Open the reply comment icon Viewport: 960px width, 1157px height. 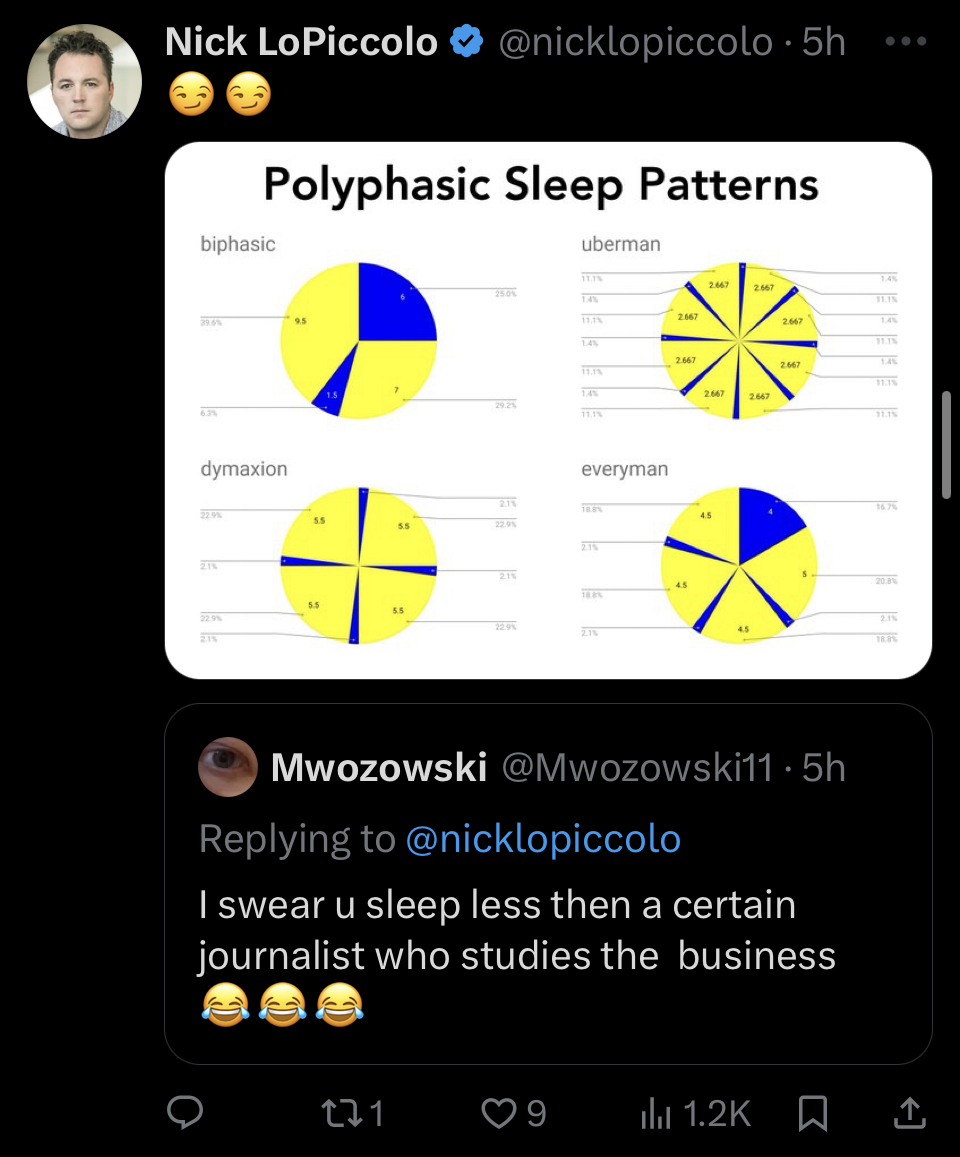tap(184, 1113)
